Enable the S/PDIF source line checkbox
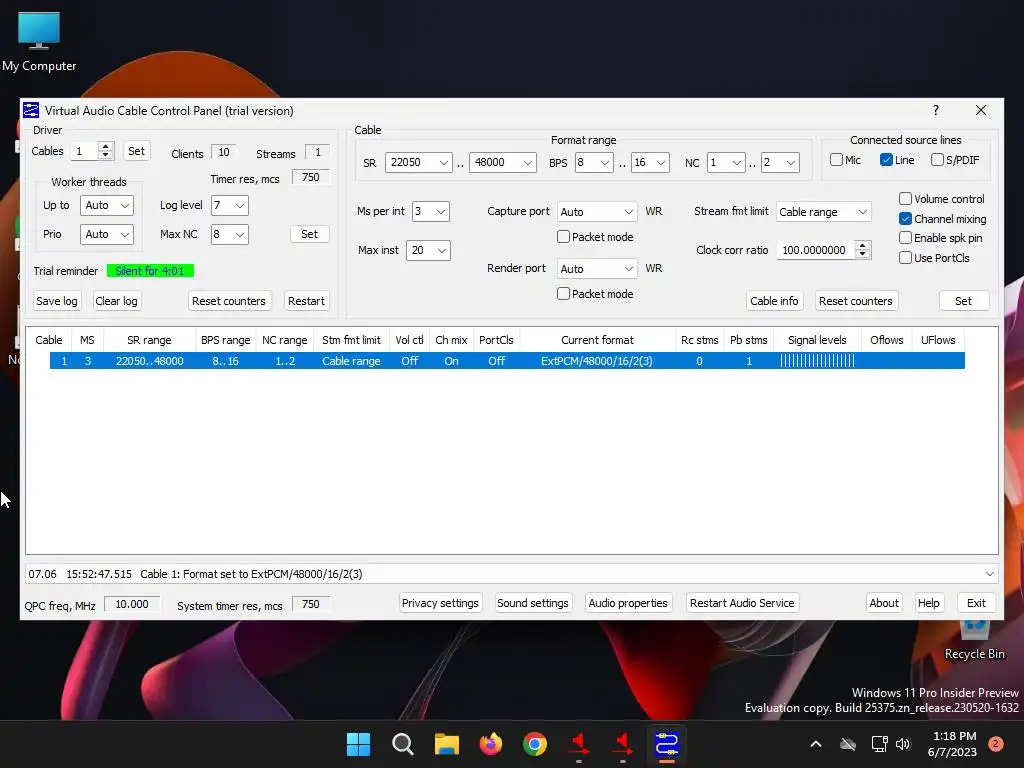This screenshot has height=768, width=1024. pos(937,159)
